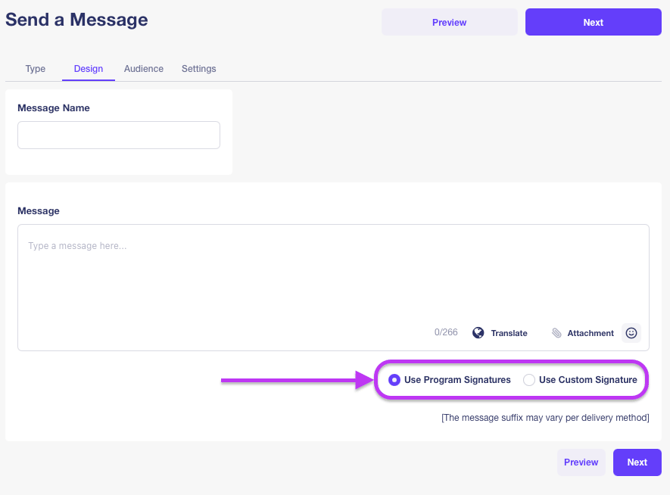
Task: Click the top Preview button
Action: (x=449, y=22)
